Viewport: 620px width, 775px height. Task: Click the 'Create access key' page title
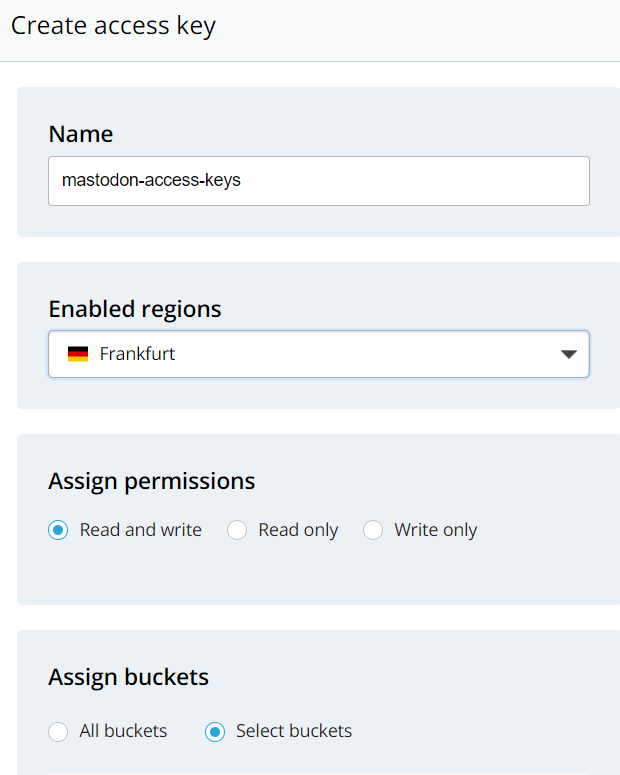pyautogui.click(x=113, y=26)
